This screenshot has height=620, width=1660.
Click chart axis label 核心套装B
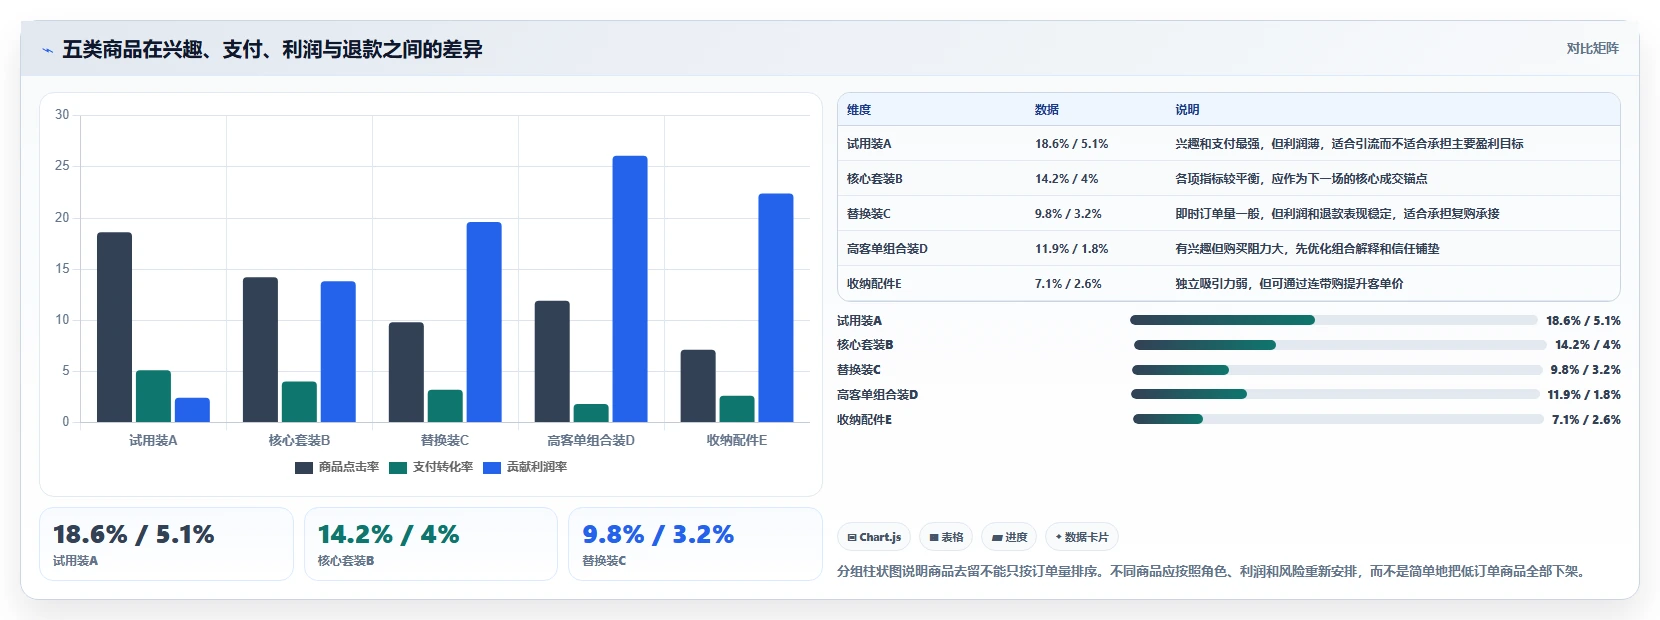(x=299, y=440)
